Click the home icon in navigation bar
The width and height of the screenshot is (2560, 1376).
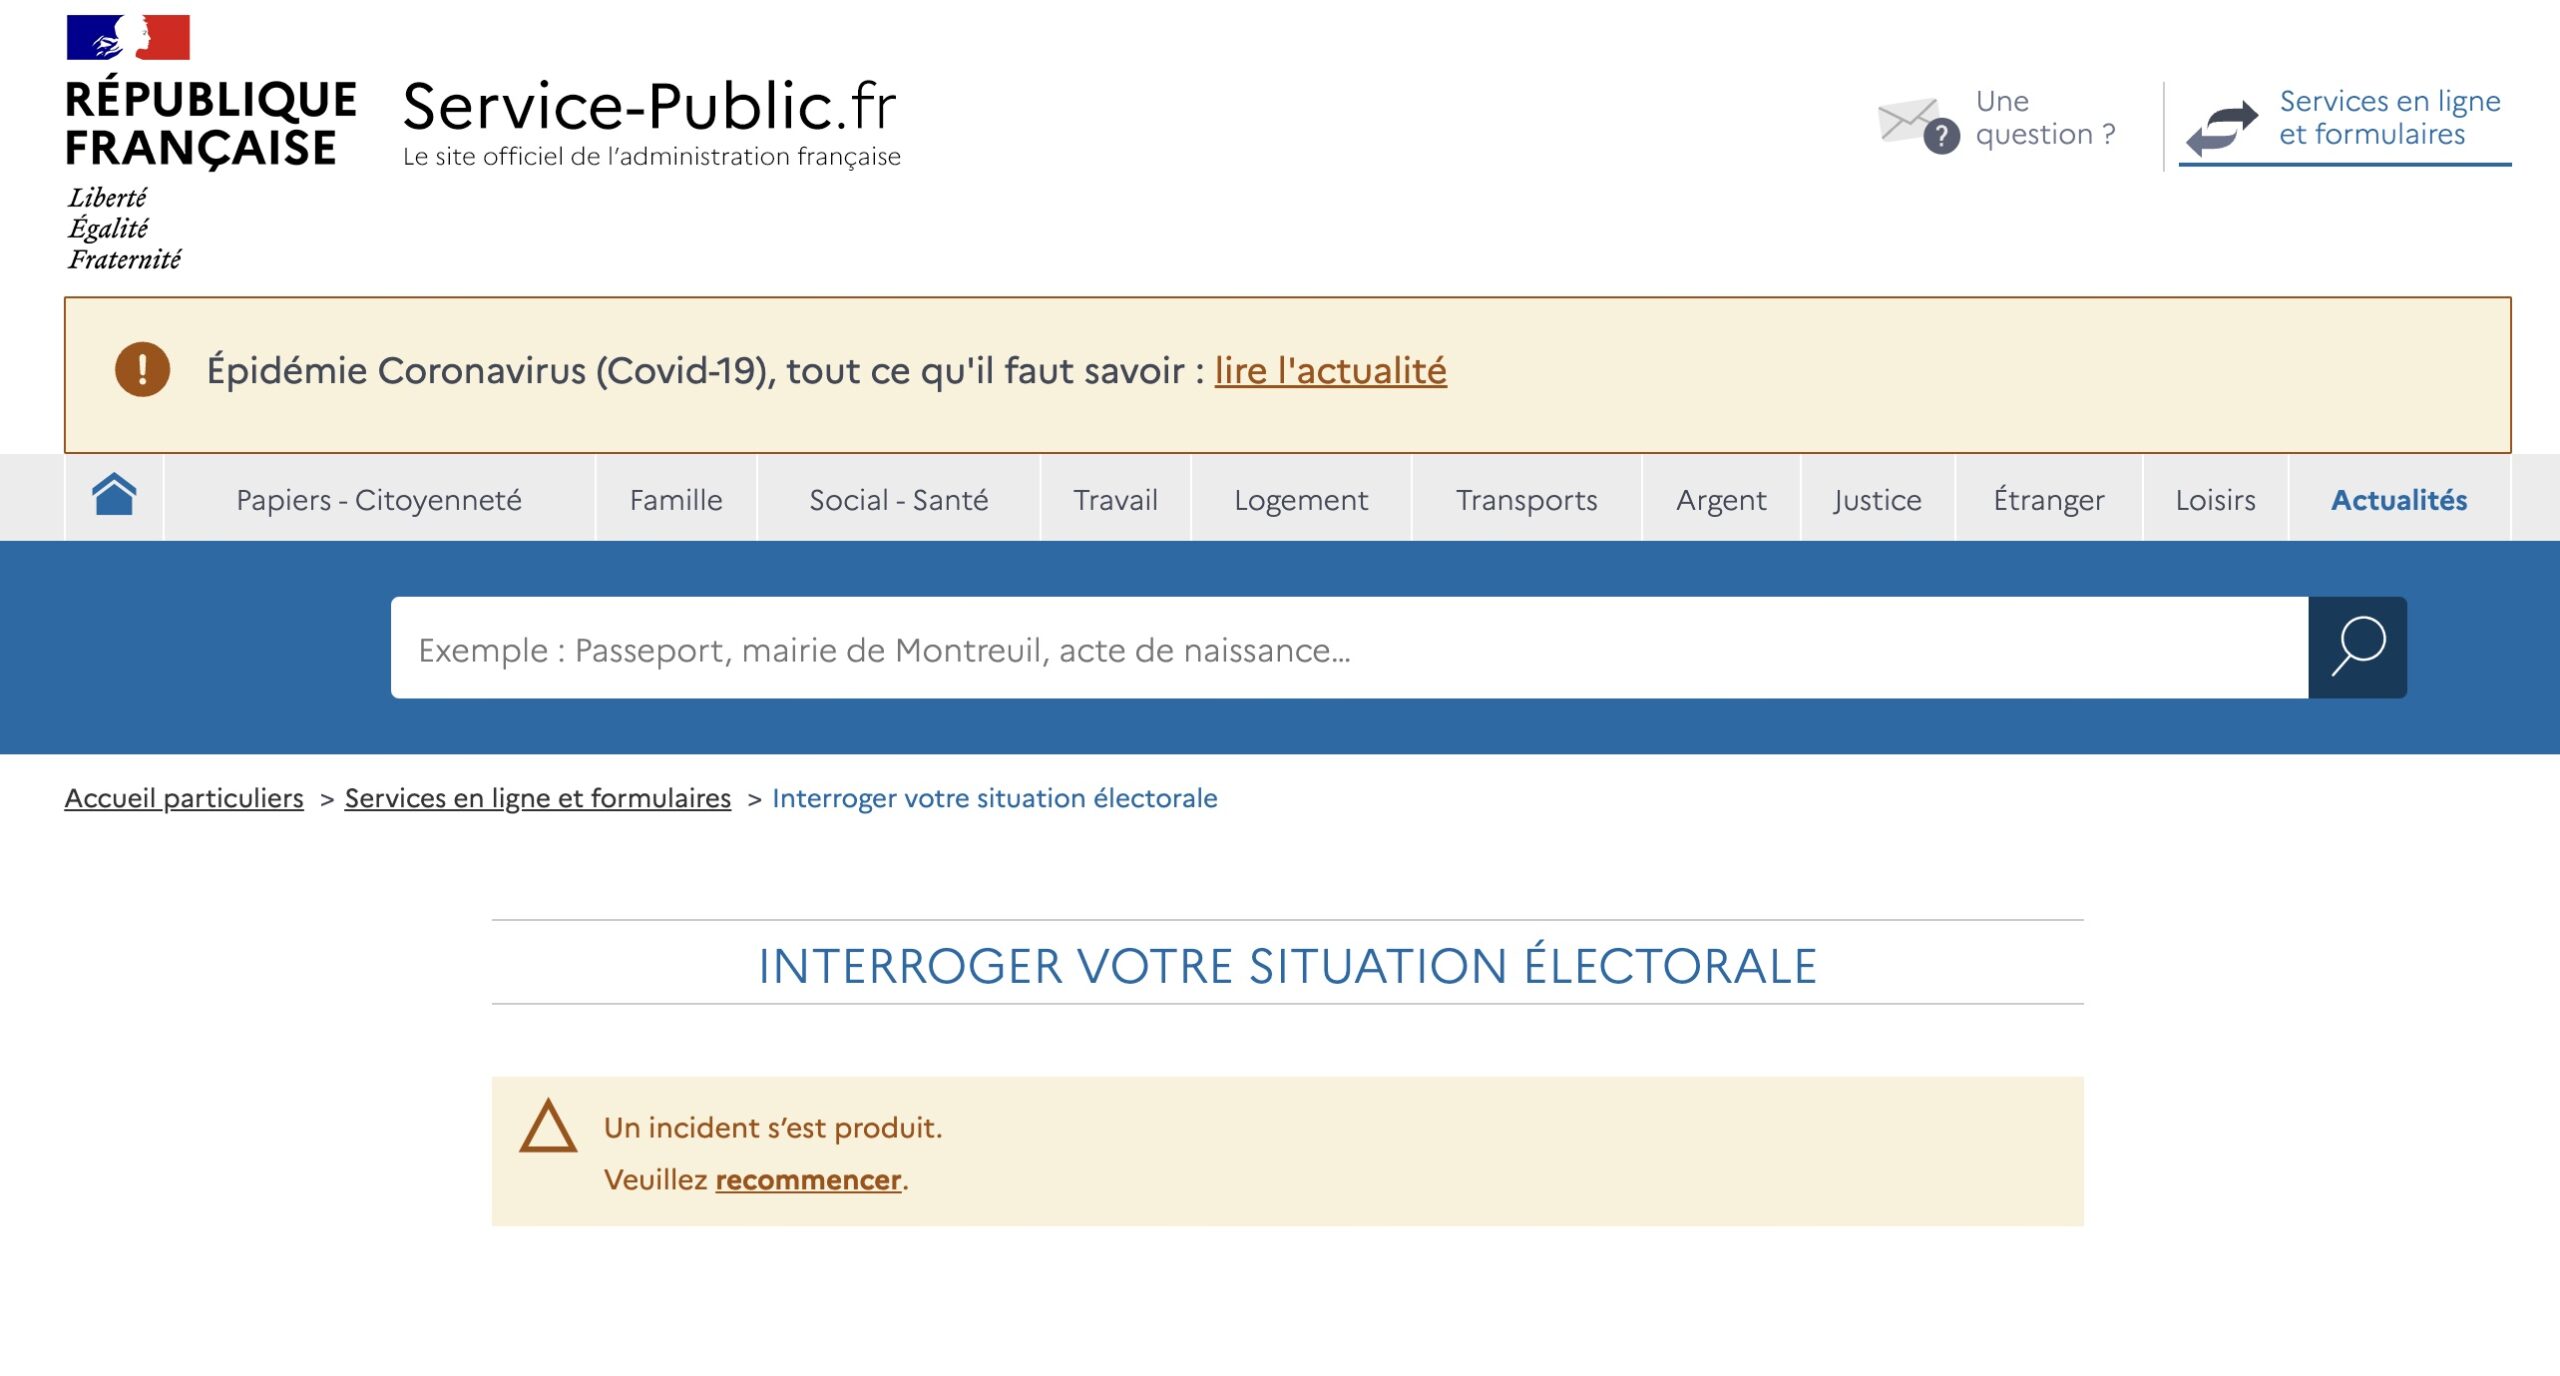pyautogui.click(x=114, y=496)
